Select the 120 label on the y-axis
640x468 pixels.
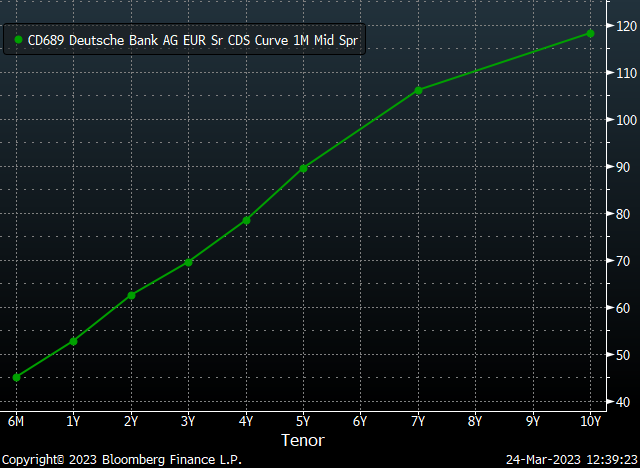[x=625, y=26]
